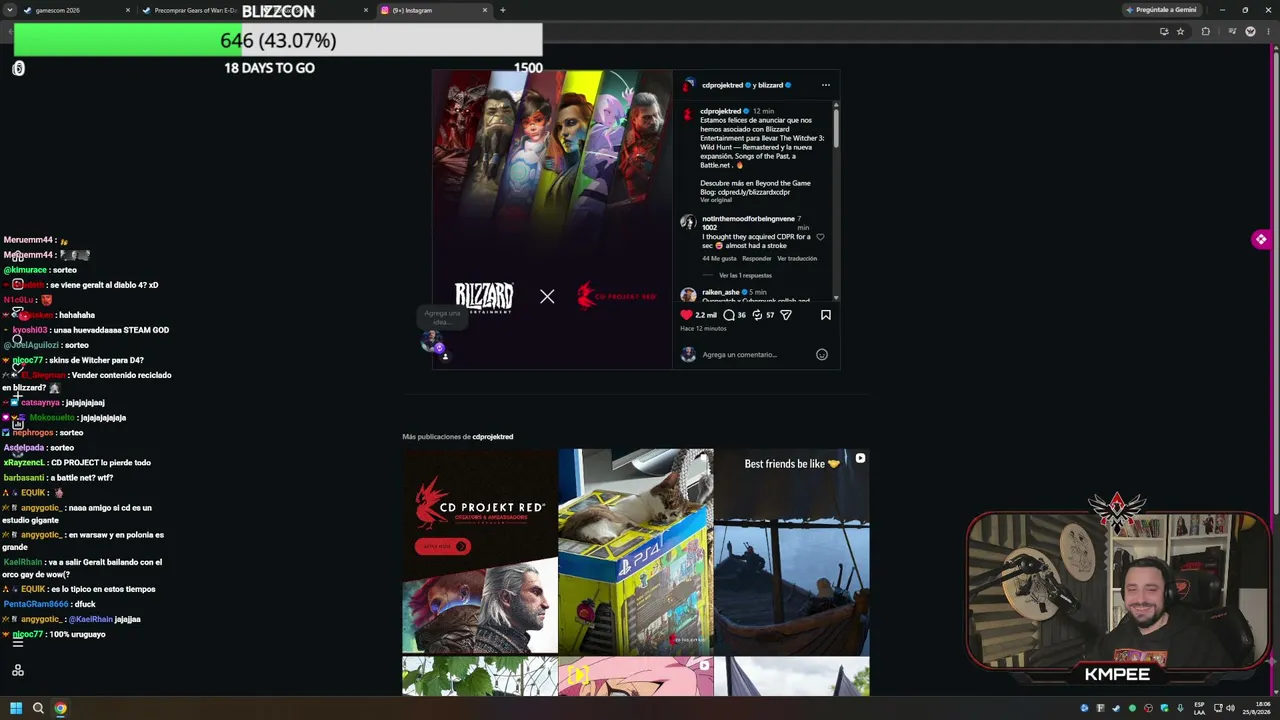Click 'Pregúntale a Gemini' button
1280x720 pixels.
[1161, 10]
